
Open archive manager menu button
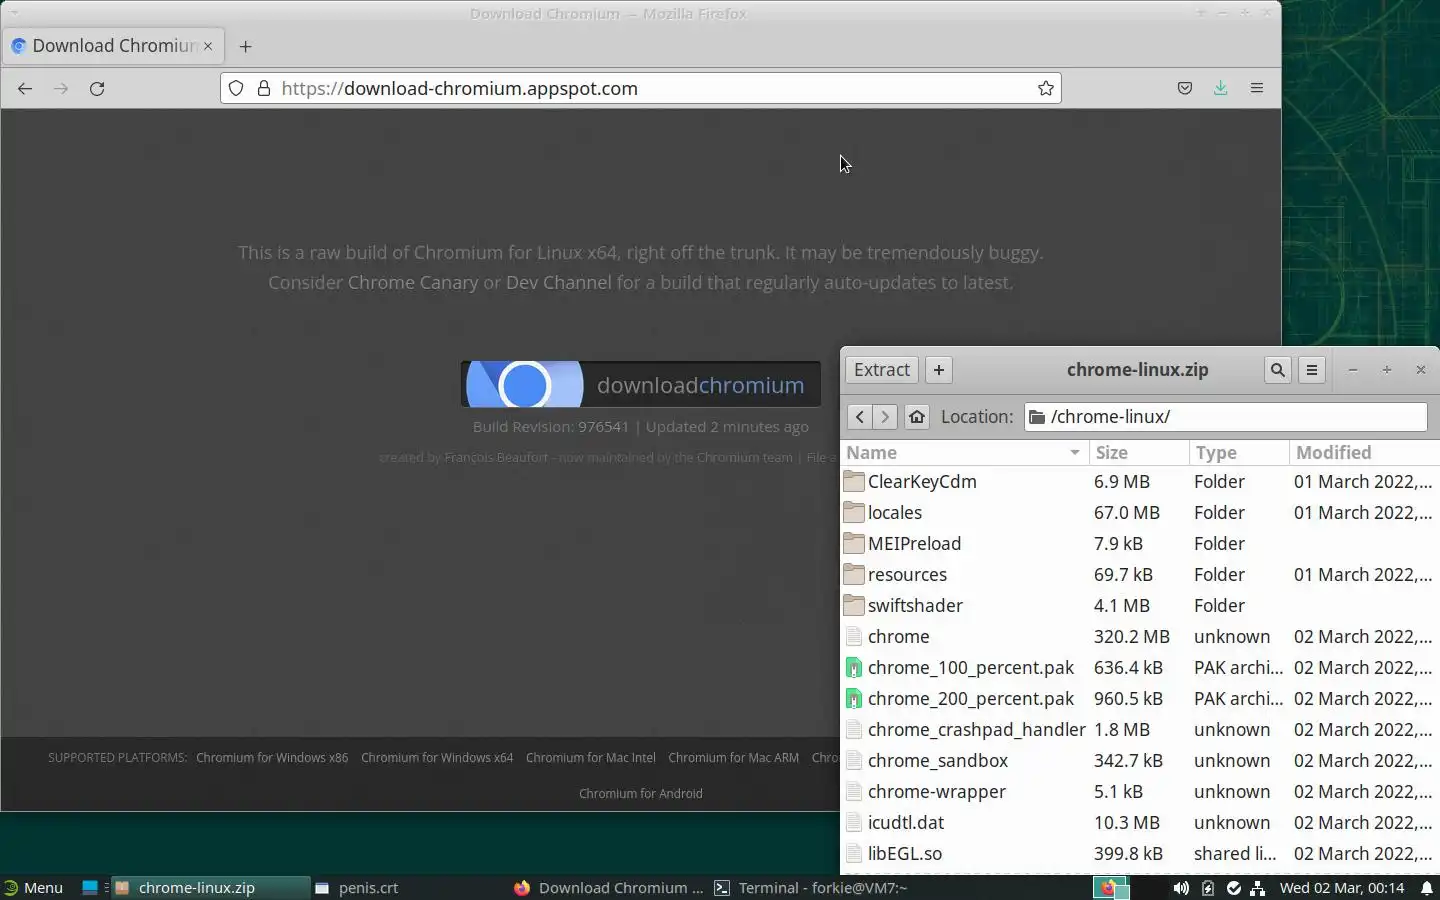(x=1312, y=370)
